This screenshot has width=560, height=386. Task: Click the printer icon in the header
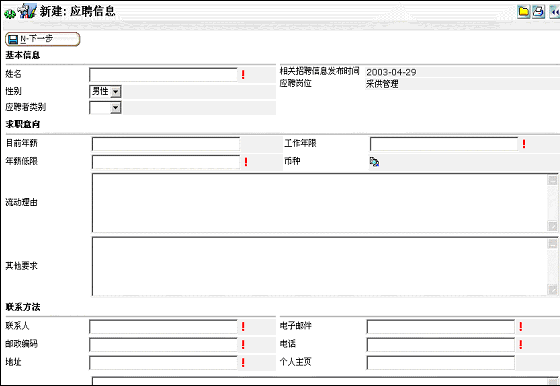[538, 11]
